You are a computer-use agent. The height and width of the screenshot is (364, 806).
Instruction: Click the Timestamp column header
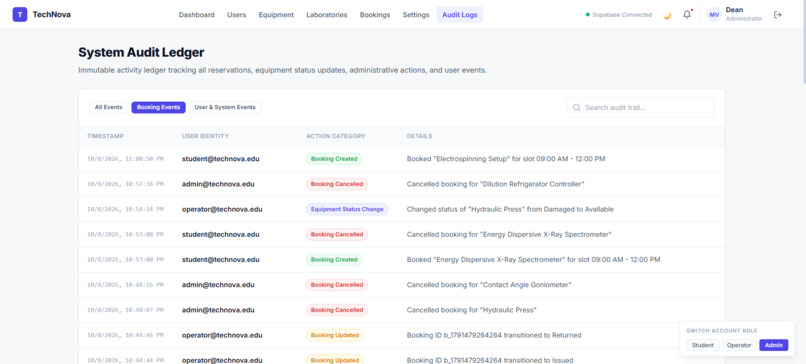[105, 136]
